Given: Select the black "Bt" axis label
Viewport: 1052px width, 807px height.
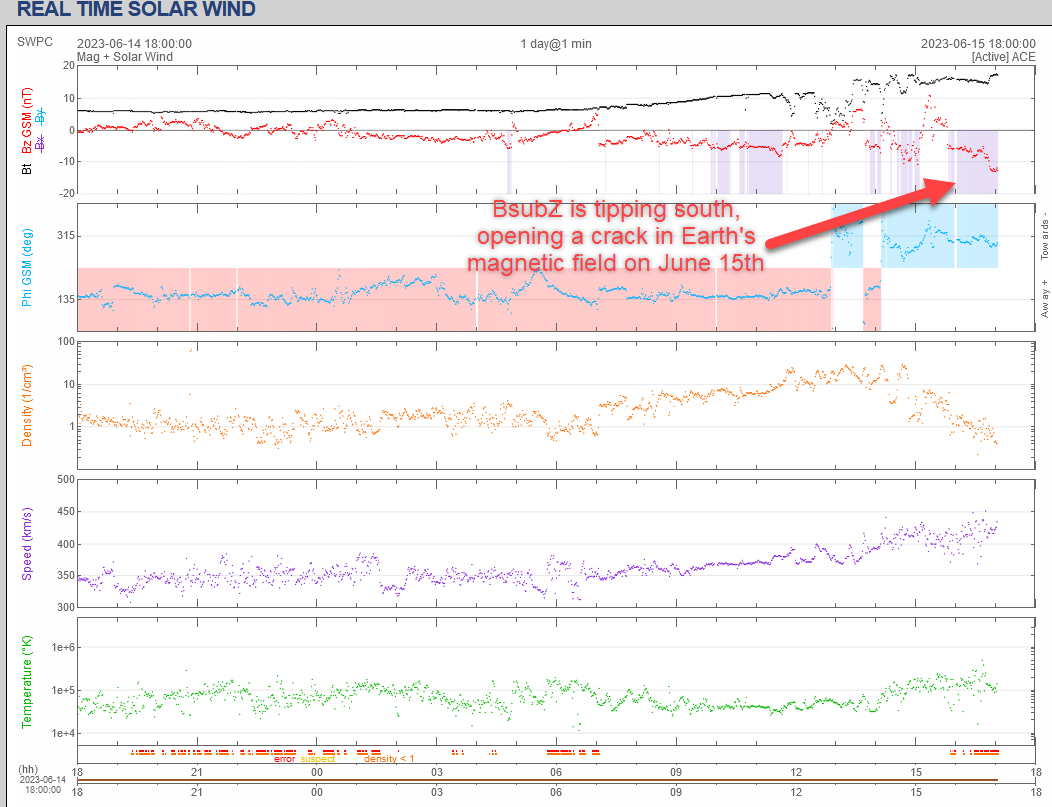Looking at the screenshot, I should 26,168.
